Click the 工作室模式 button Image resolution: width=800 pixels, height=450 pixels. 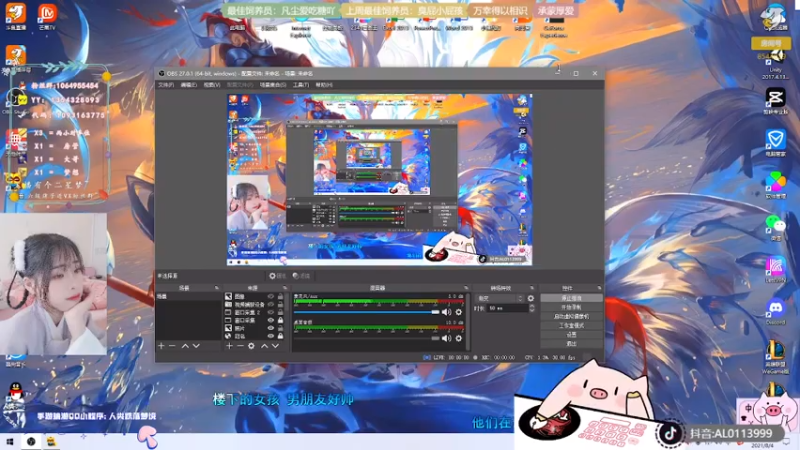tap(571, 326)
